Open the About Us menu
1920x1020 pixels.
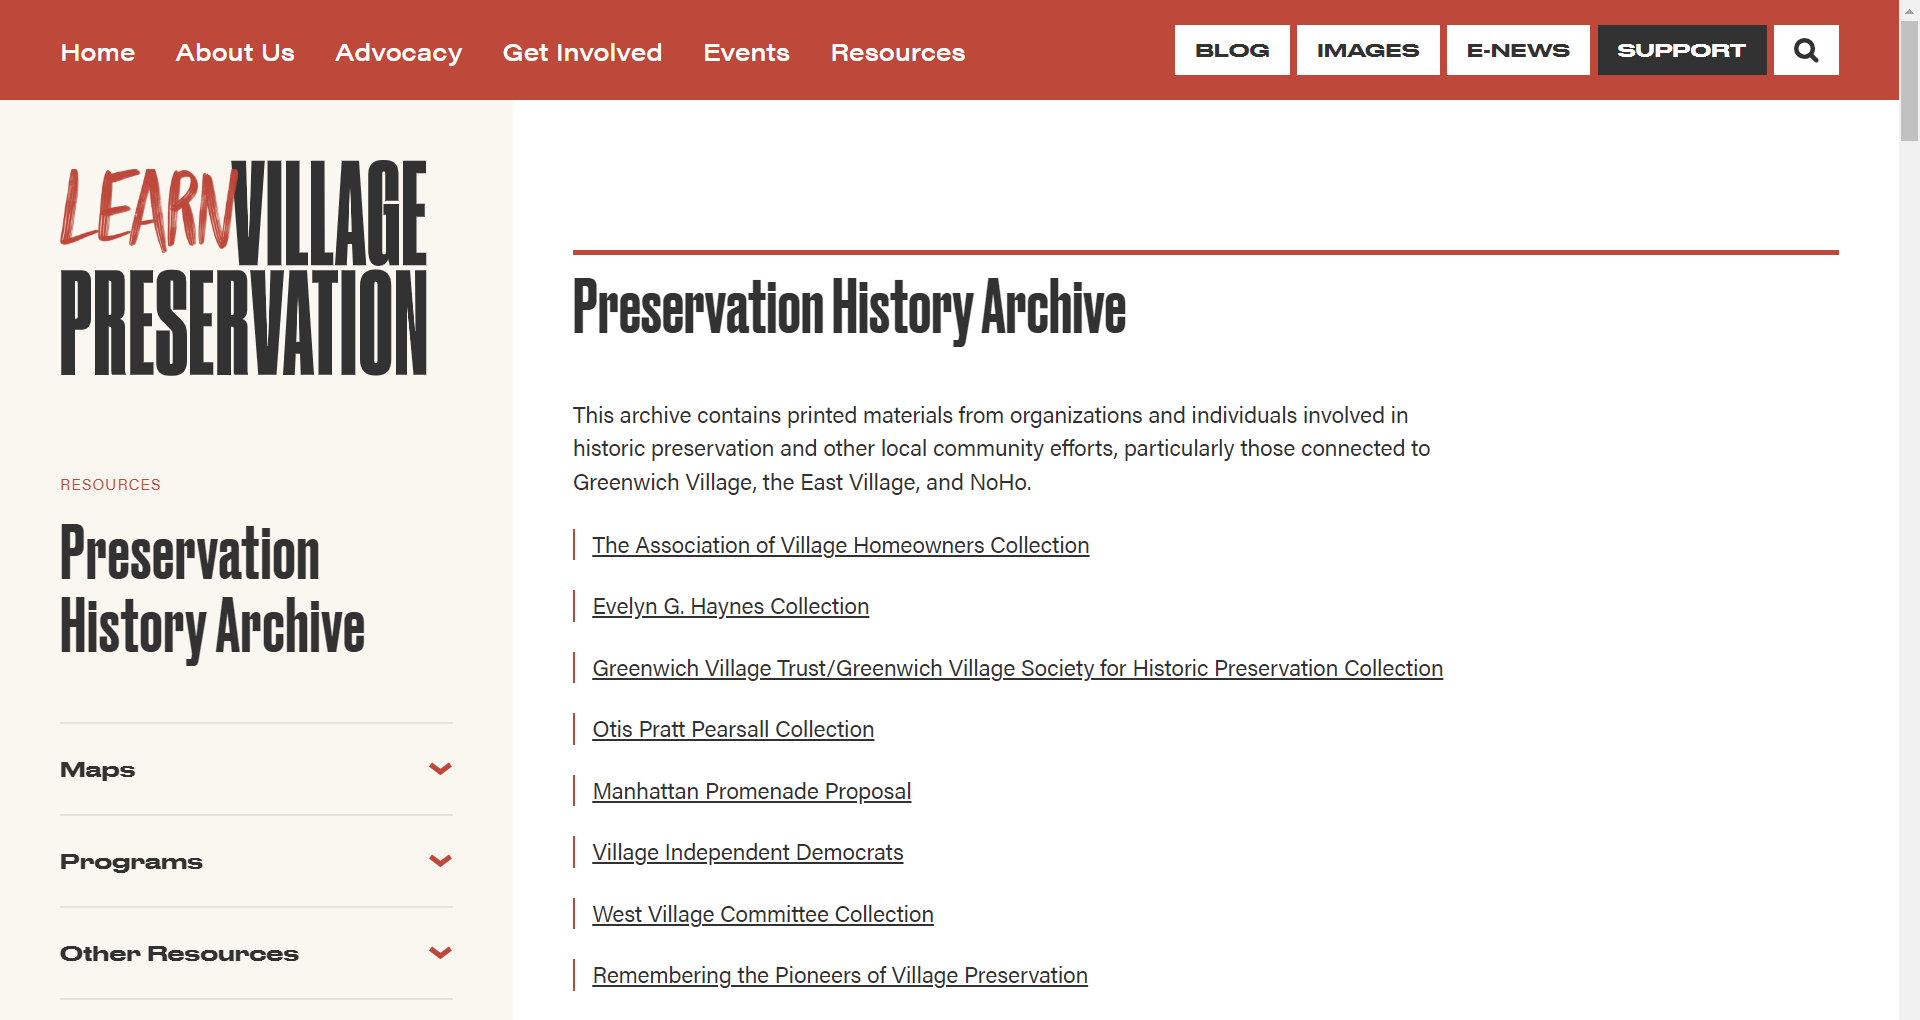coord(235,52)
